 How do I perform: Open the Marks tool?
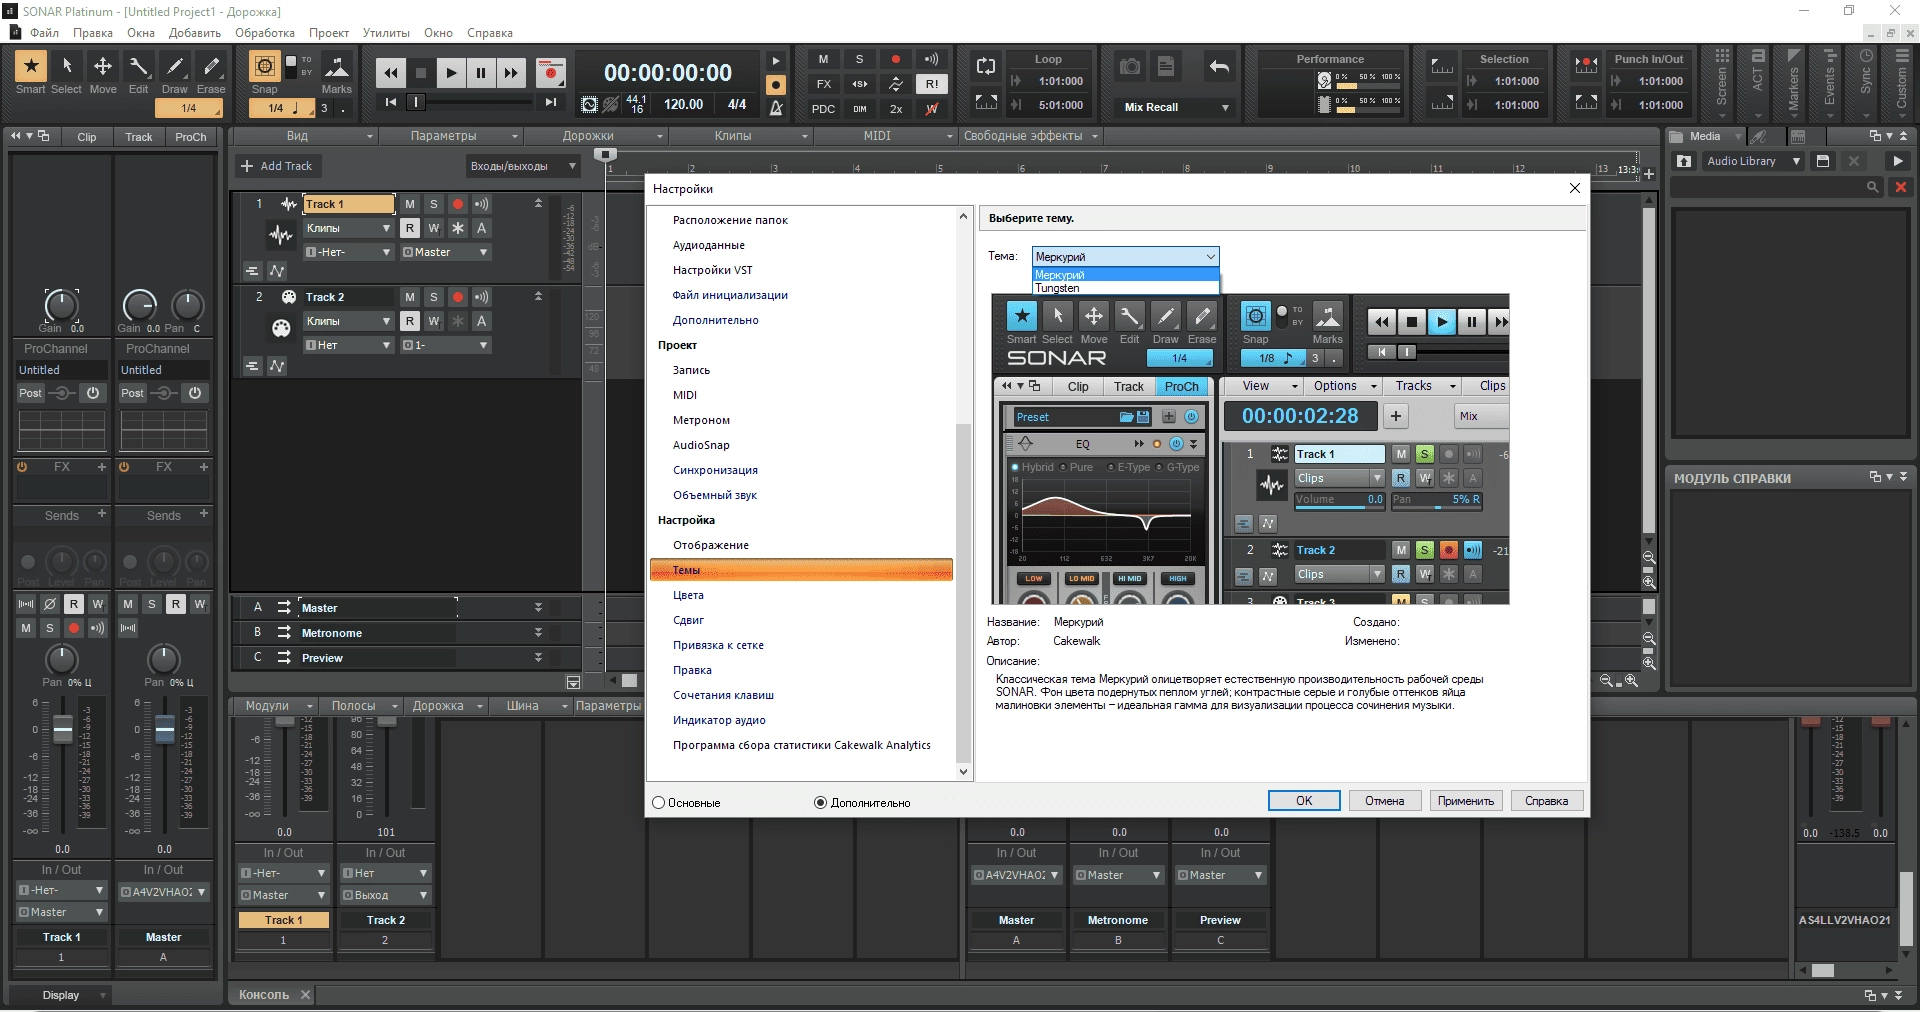337,67
